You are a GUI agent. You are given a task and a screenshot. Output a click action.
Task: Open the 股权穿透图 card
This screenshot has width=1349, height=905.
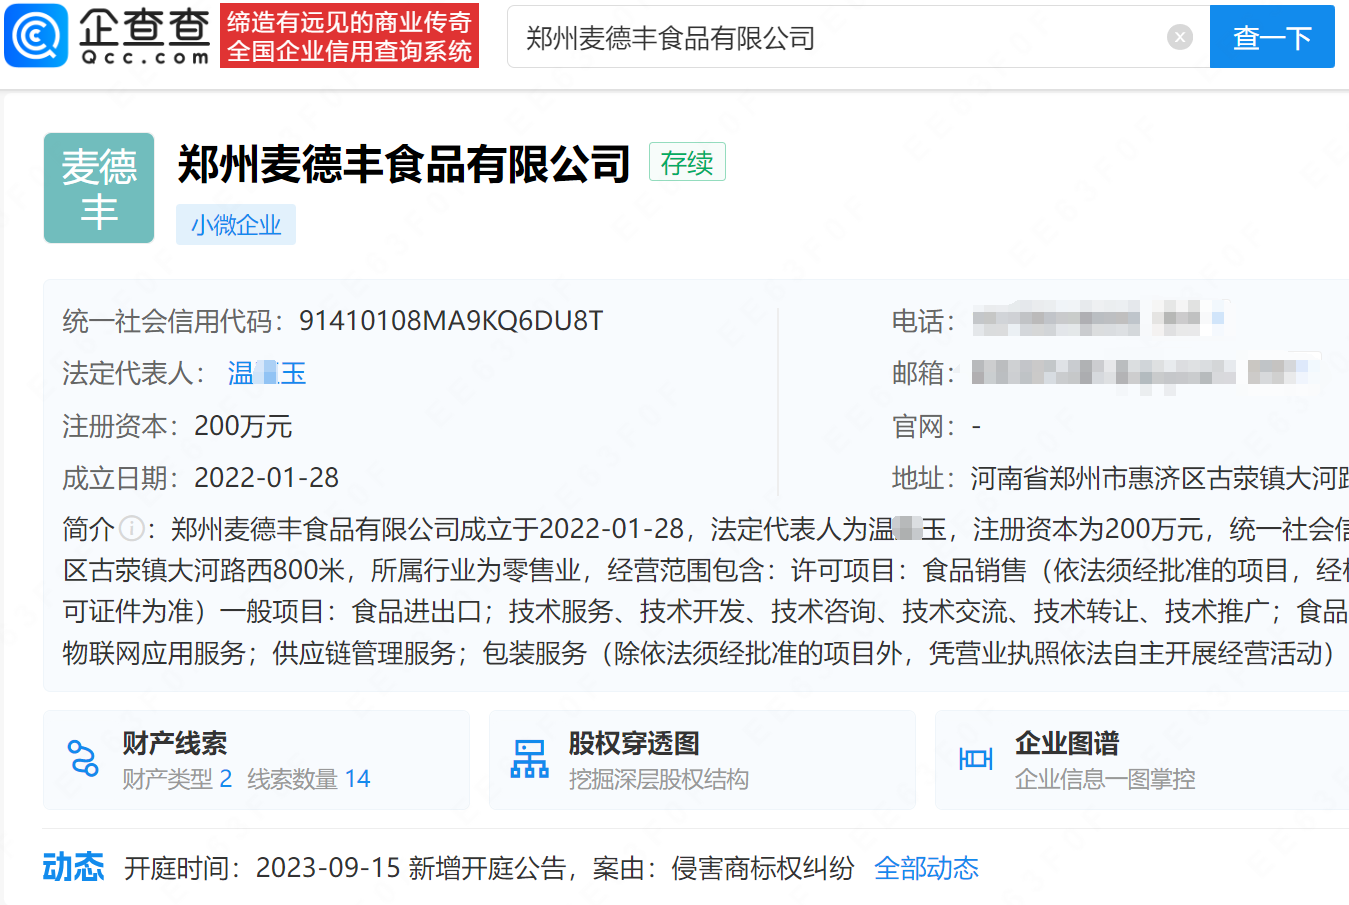click(x=702, y=760)
